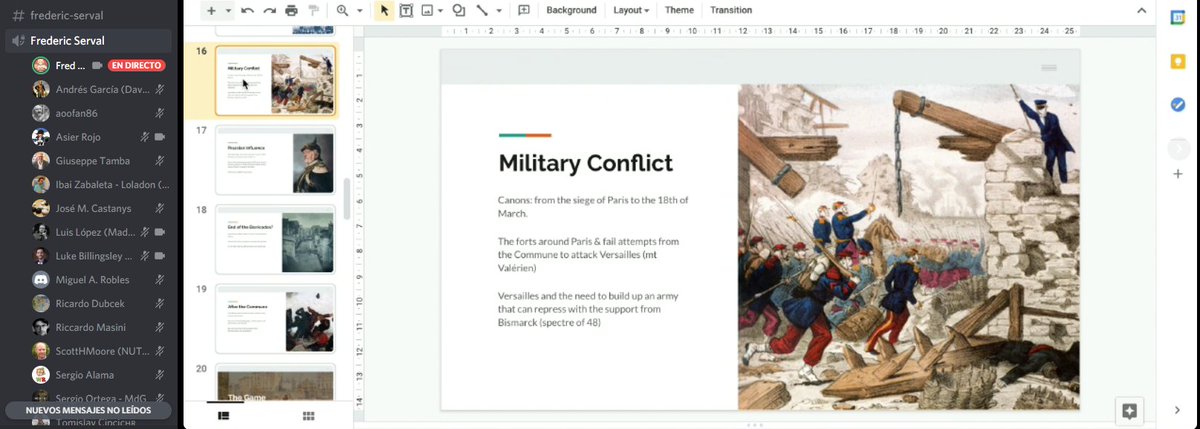Select slide 16 thumbnail Military Conflict

[275, 81]
